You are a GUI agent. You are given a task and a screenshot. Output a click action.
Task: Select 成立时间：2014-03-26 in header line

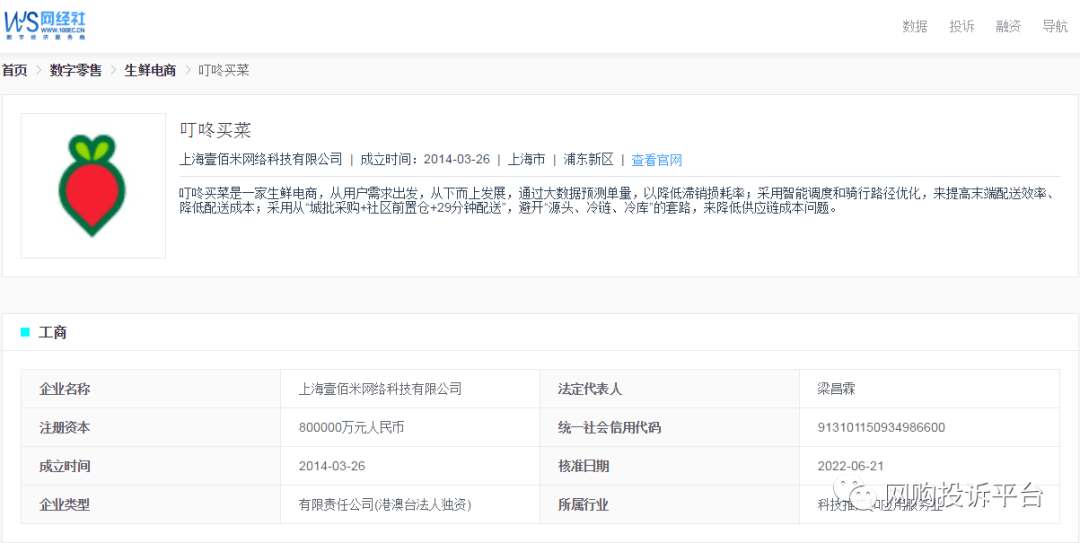point(425,159)
